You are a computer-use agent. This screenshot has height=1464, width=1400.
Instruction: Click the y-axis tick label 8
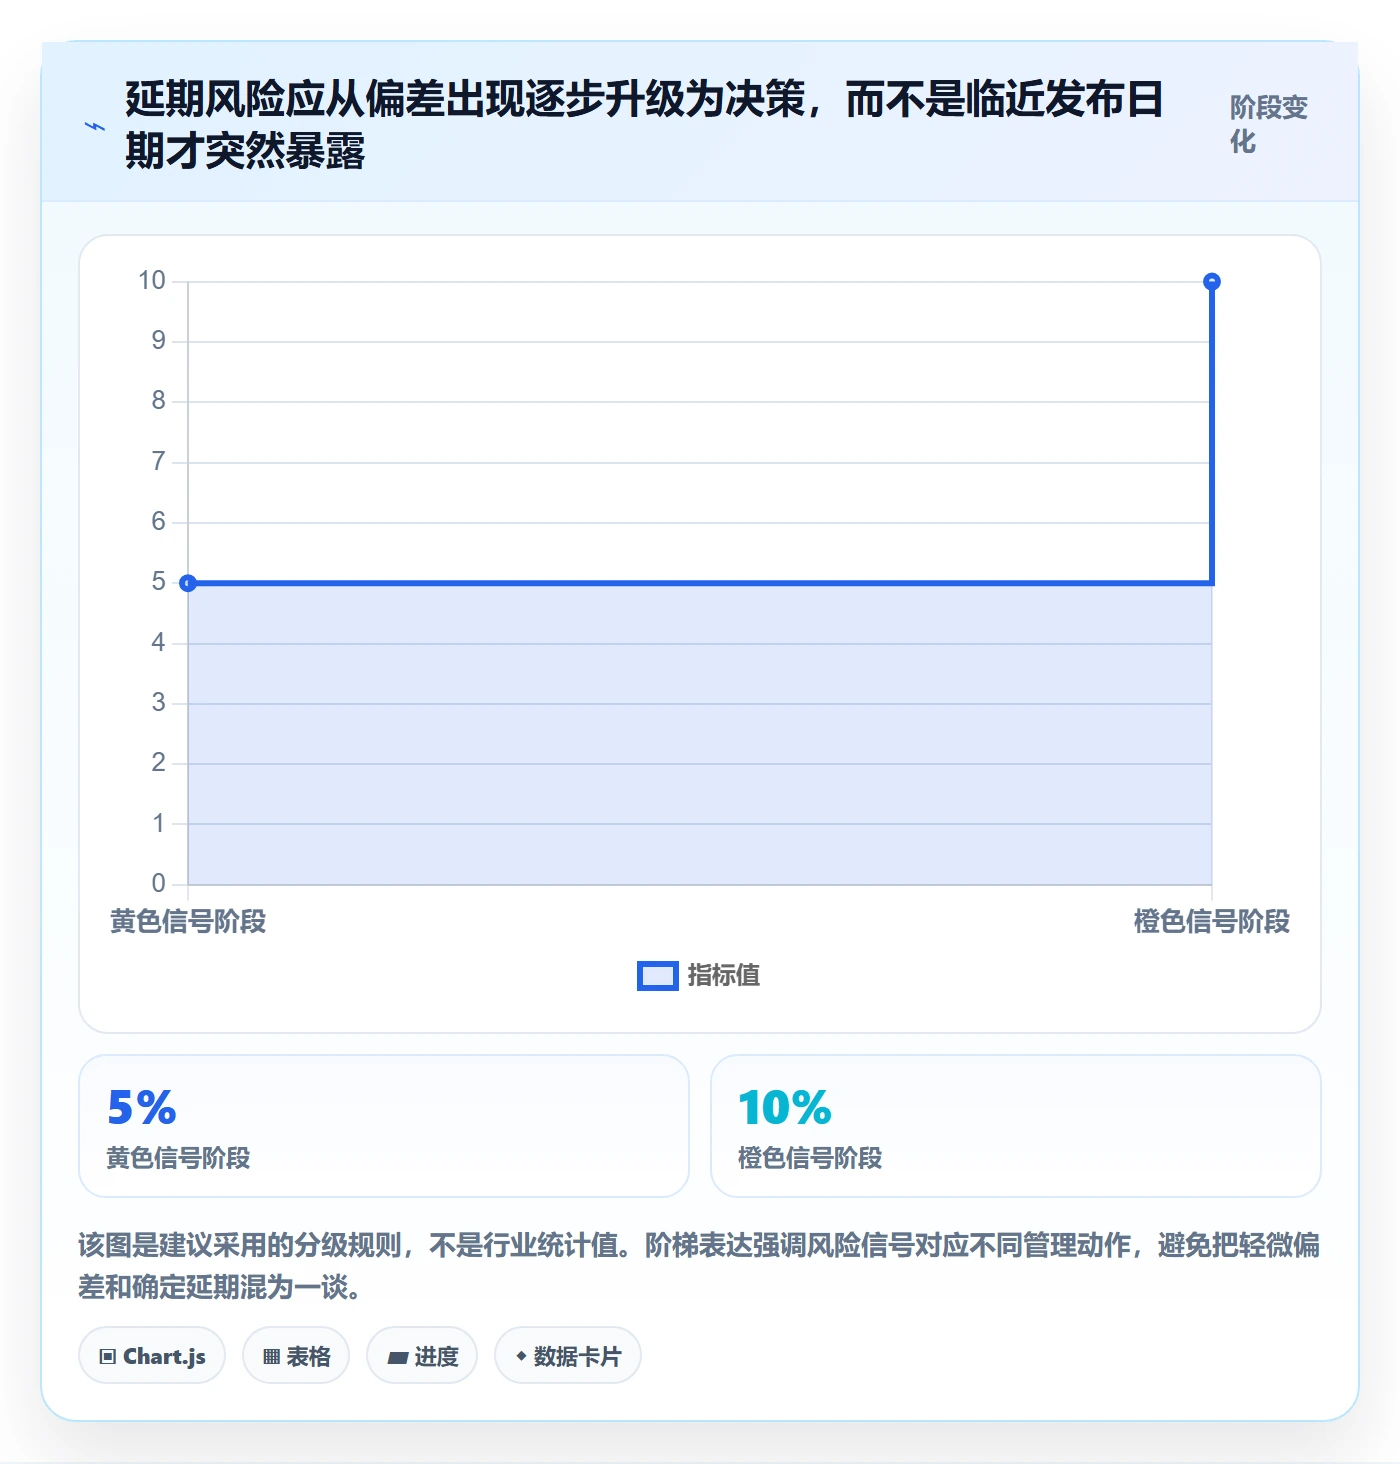[159, 401]
